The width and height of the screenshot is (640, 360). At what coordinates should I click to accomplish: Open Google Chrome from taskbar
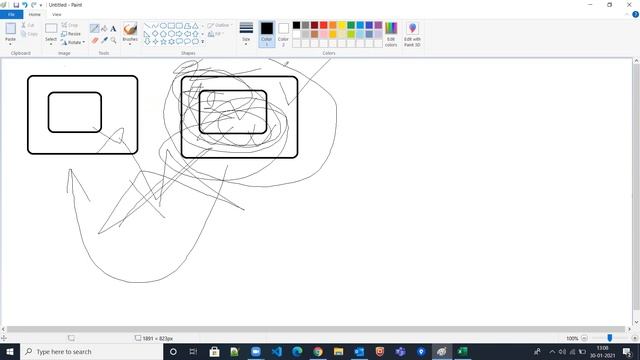click(318, 351)
